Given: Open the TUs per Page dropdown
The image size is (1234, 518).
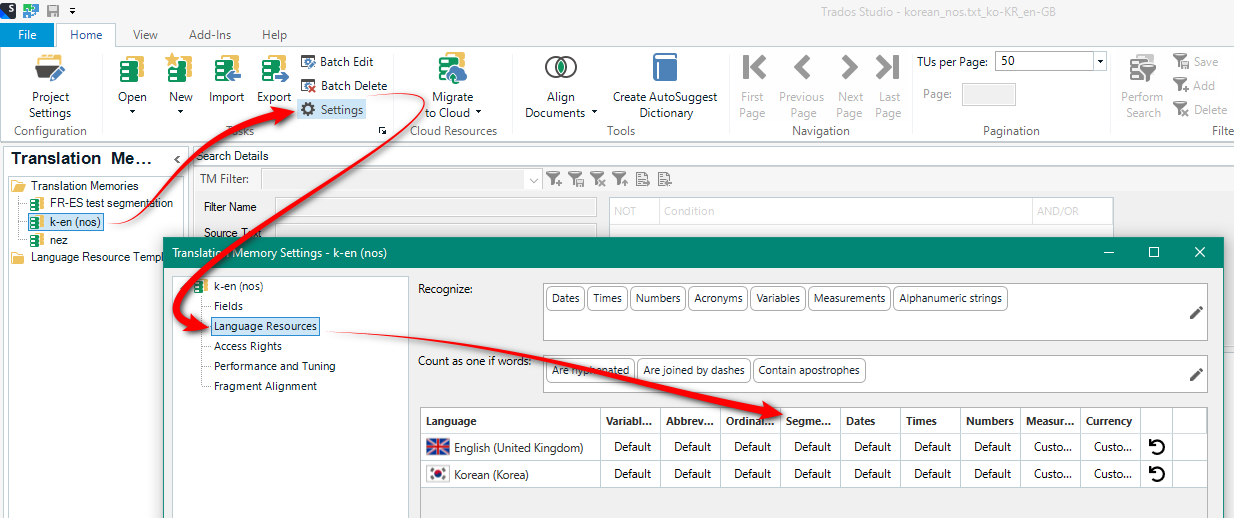Looking at the screenshot, I should pos(1100,62).
